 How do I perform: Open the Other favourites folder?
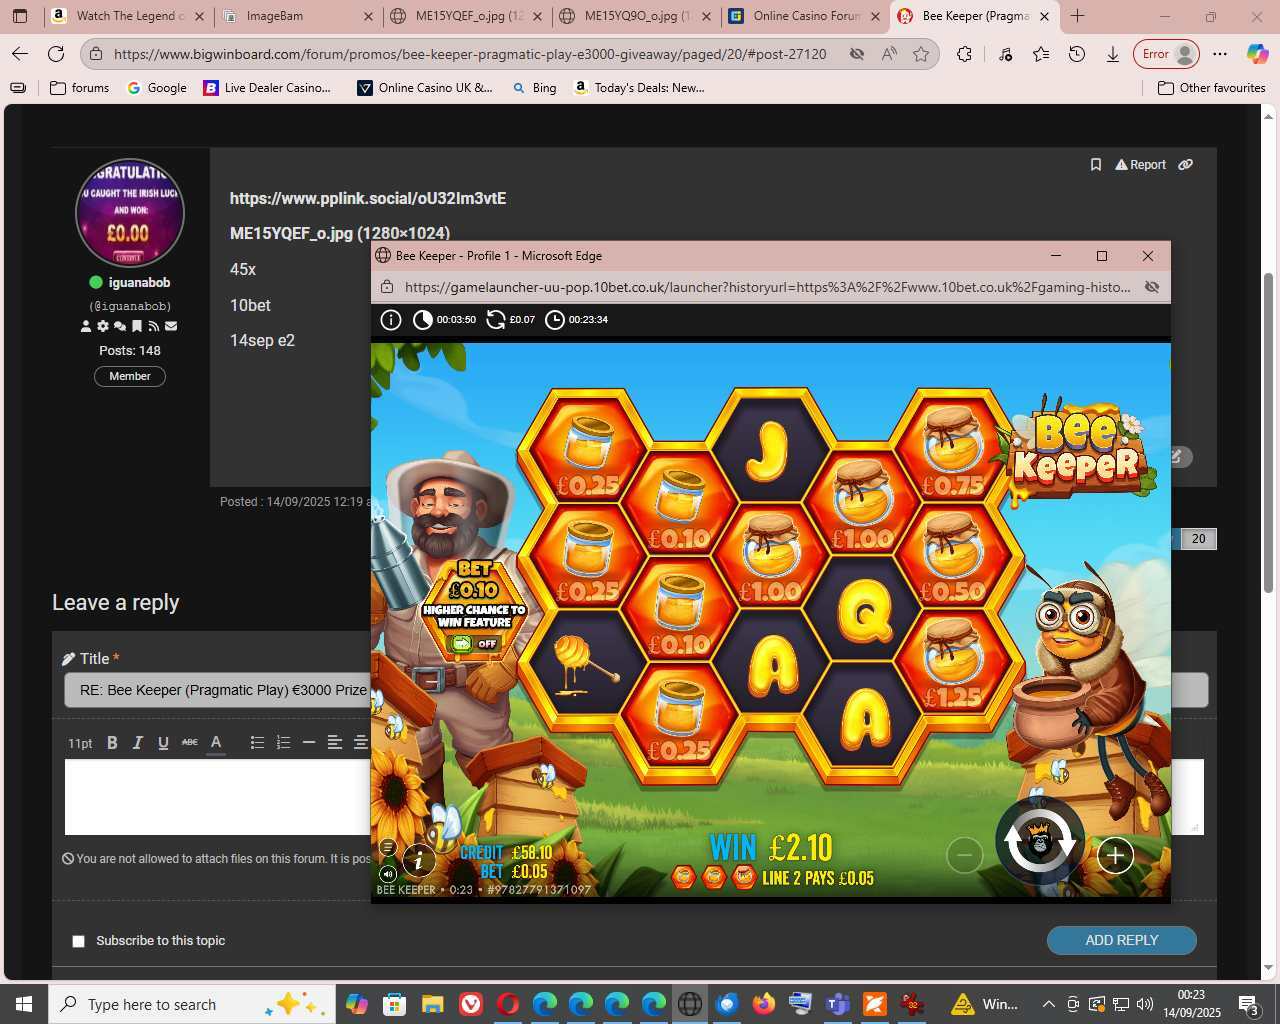(1211, 88)
